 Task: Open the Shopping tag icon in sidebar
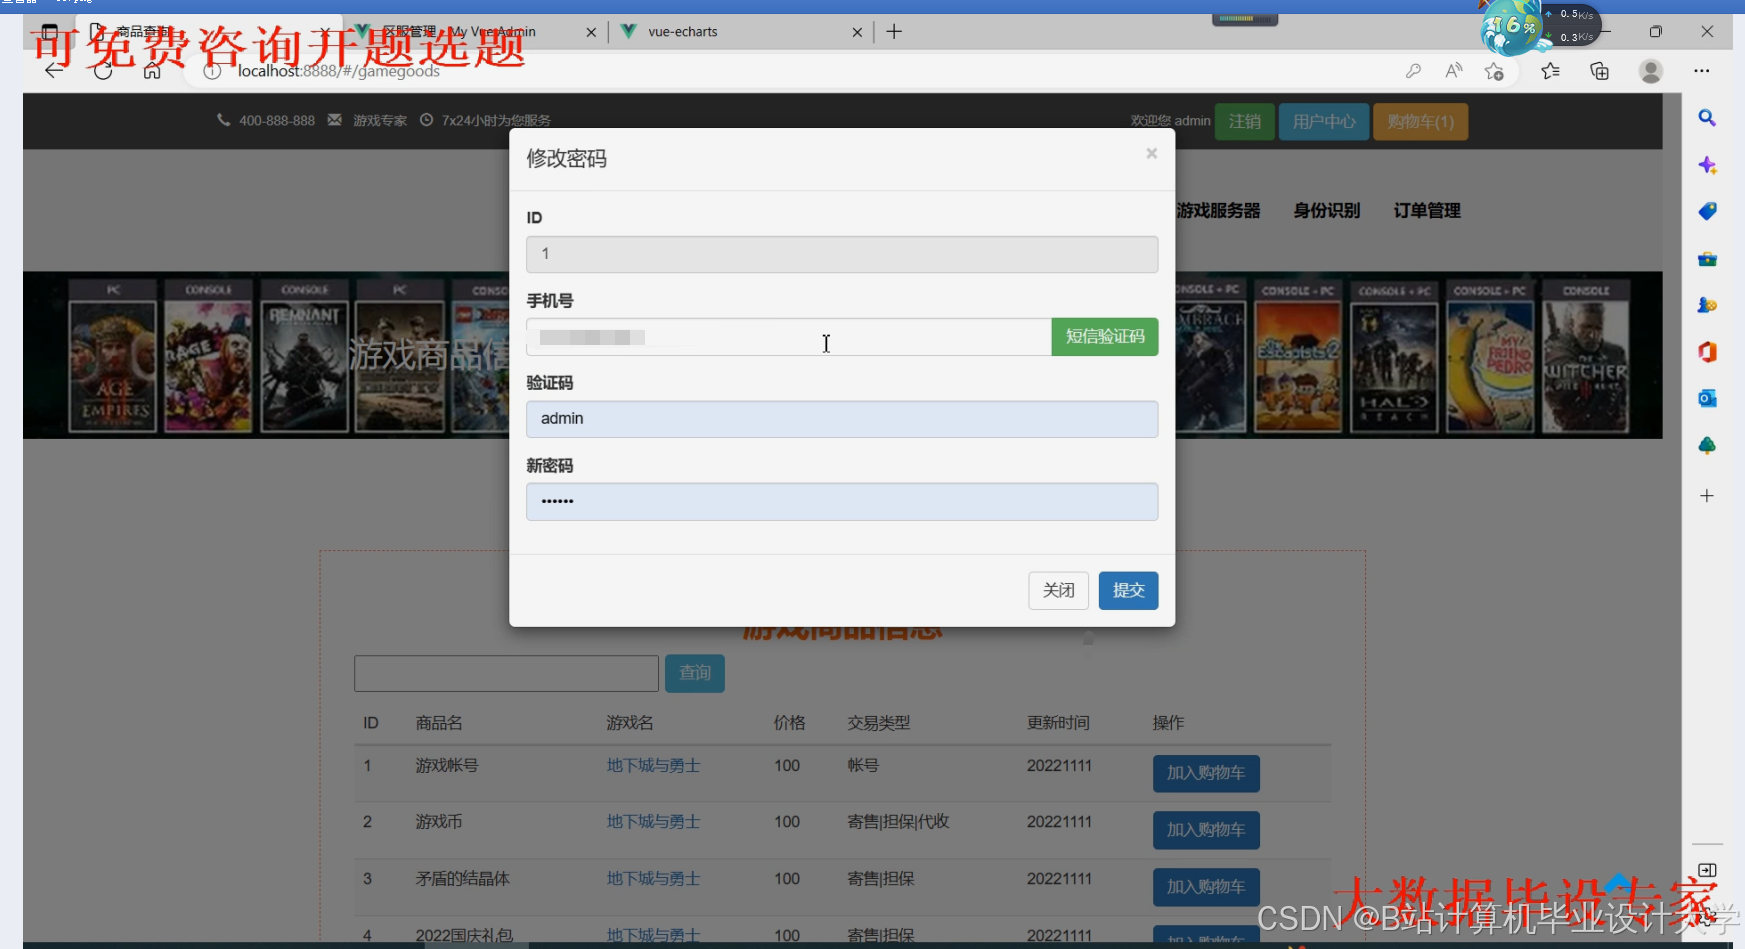[x=1707, y=211]
